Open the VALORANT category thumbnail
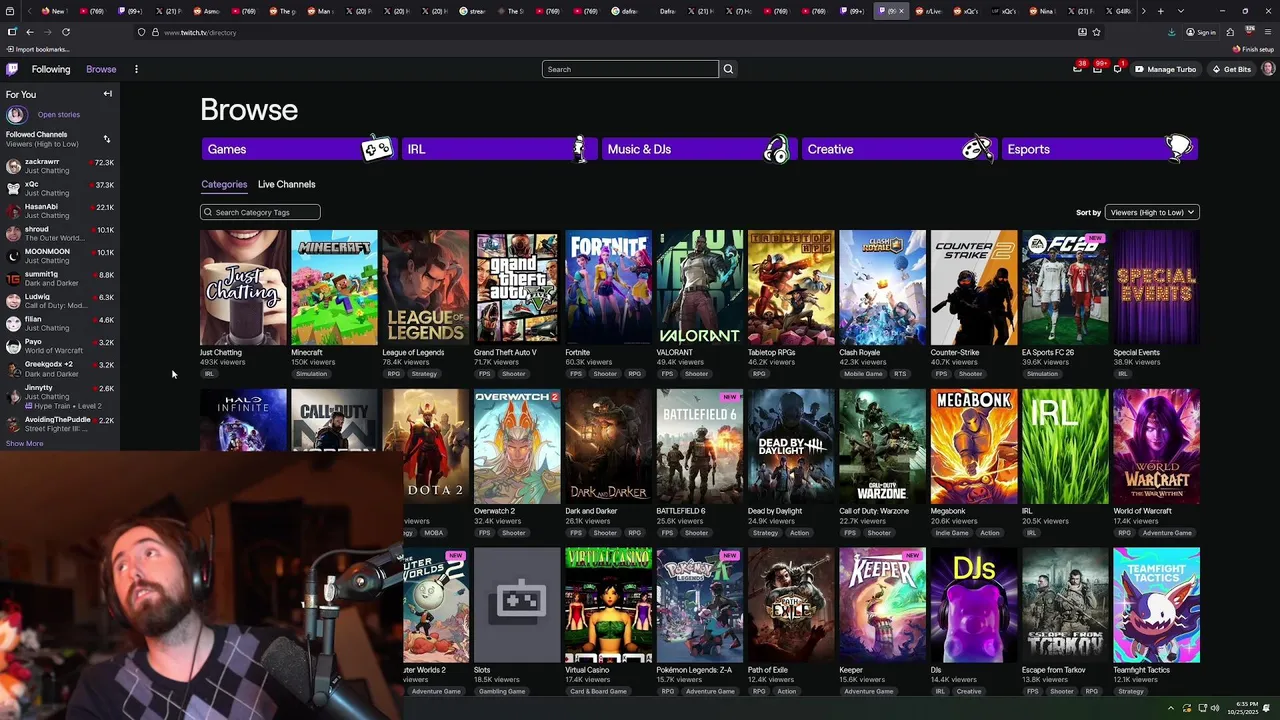The image size is (1280, 720). 700,288
